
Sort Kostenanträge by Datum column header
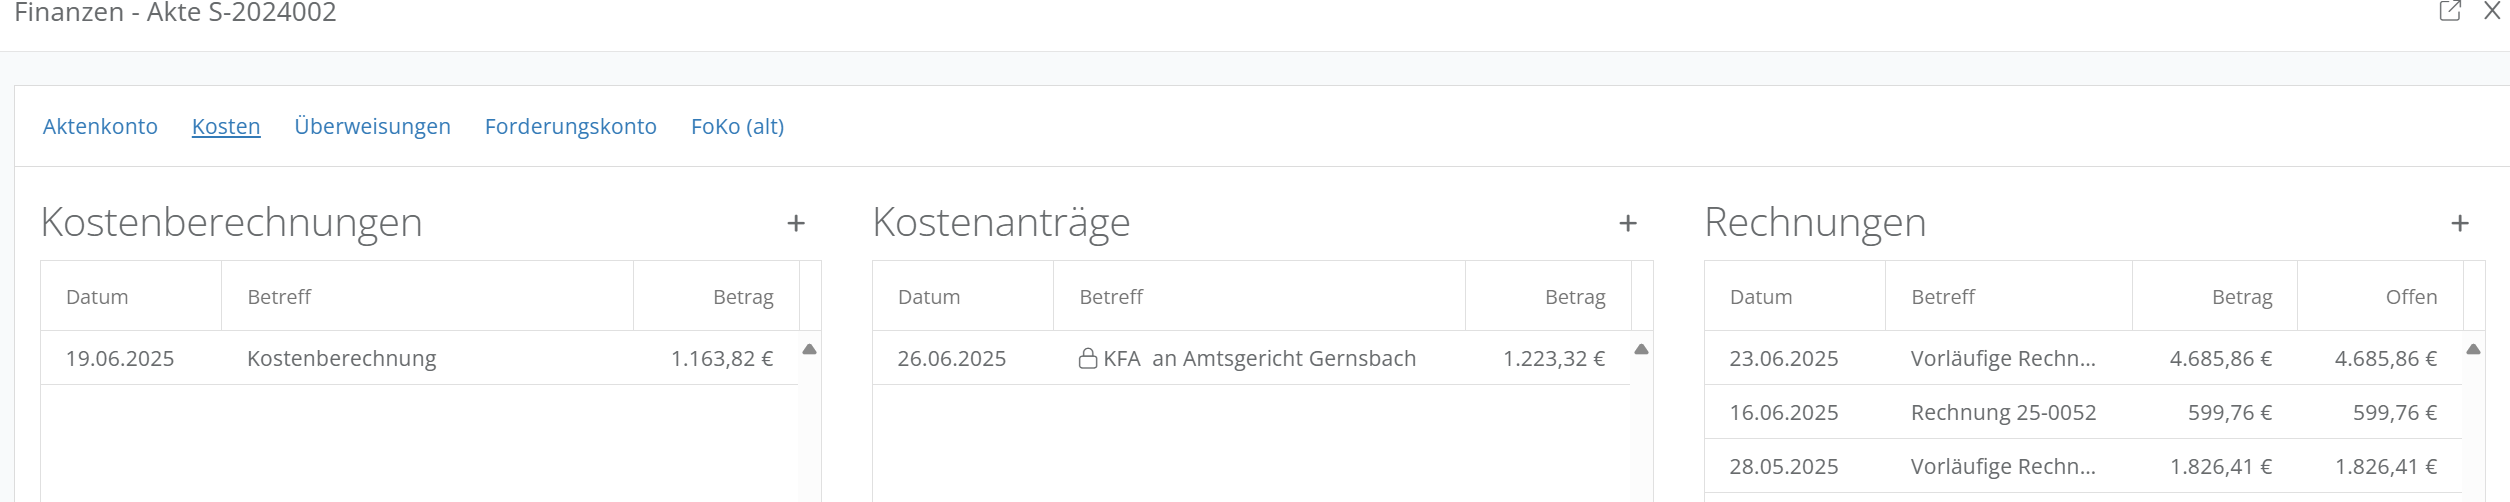[929, 297]
